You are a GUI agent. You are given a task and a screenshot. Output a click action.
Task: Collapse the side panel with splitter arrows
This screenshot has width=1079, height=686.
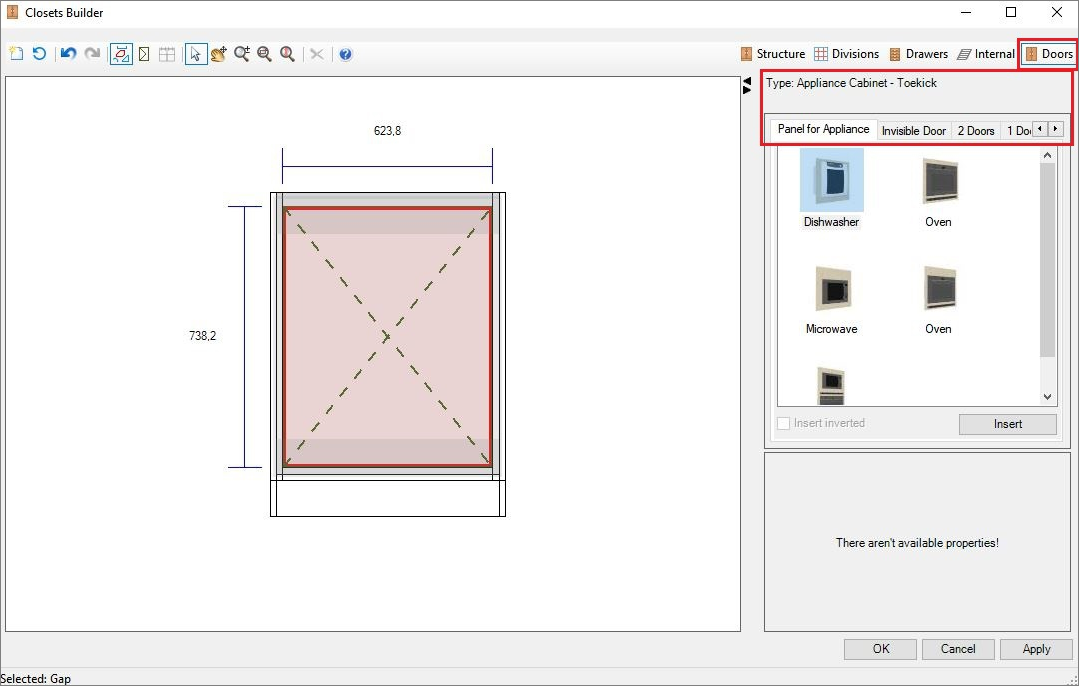[x=747, y=86]
